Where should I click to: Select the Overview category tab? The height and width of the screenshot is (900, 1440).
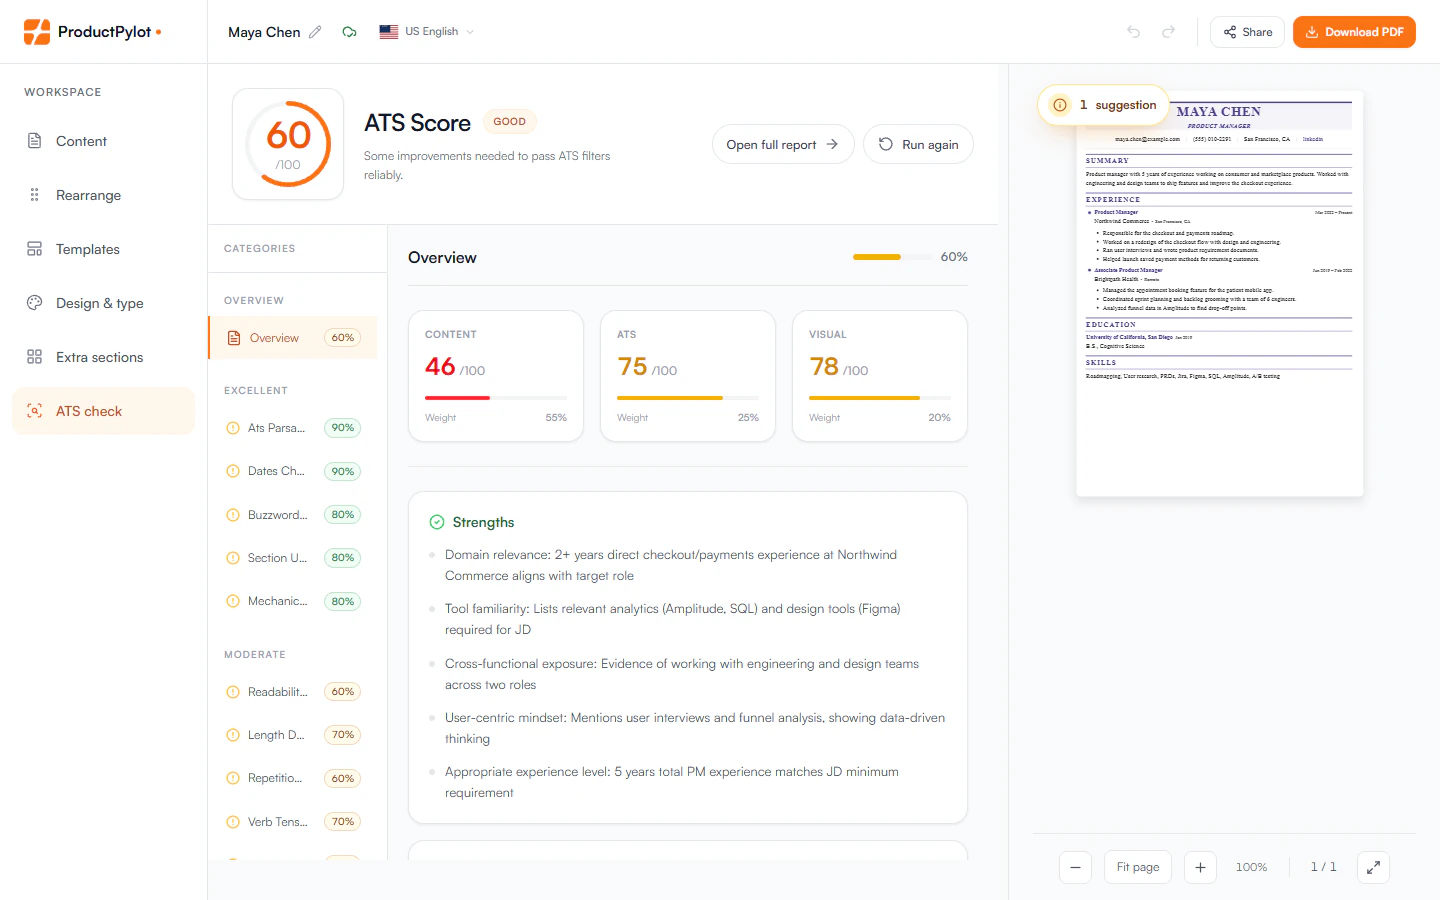pos(293,338)
